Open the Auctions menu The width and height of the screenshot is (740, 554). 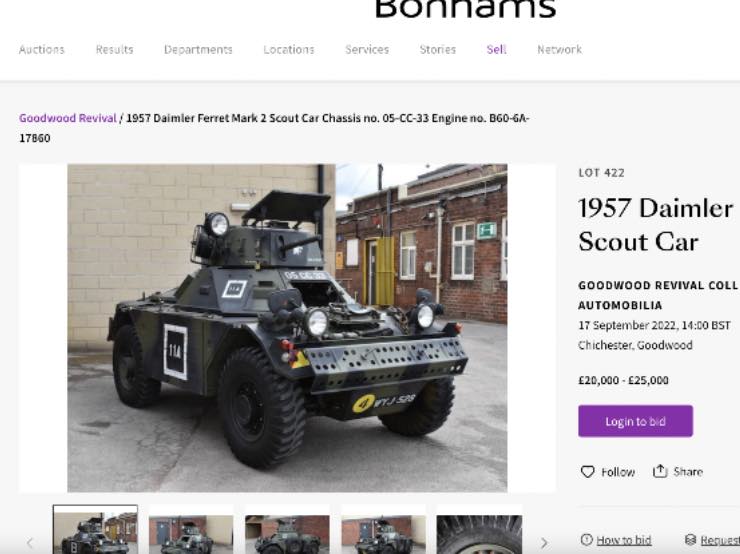(x=42, y=50)
